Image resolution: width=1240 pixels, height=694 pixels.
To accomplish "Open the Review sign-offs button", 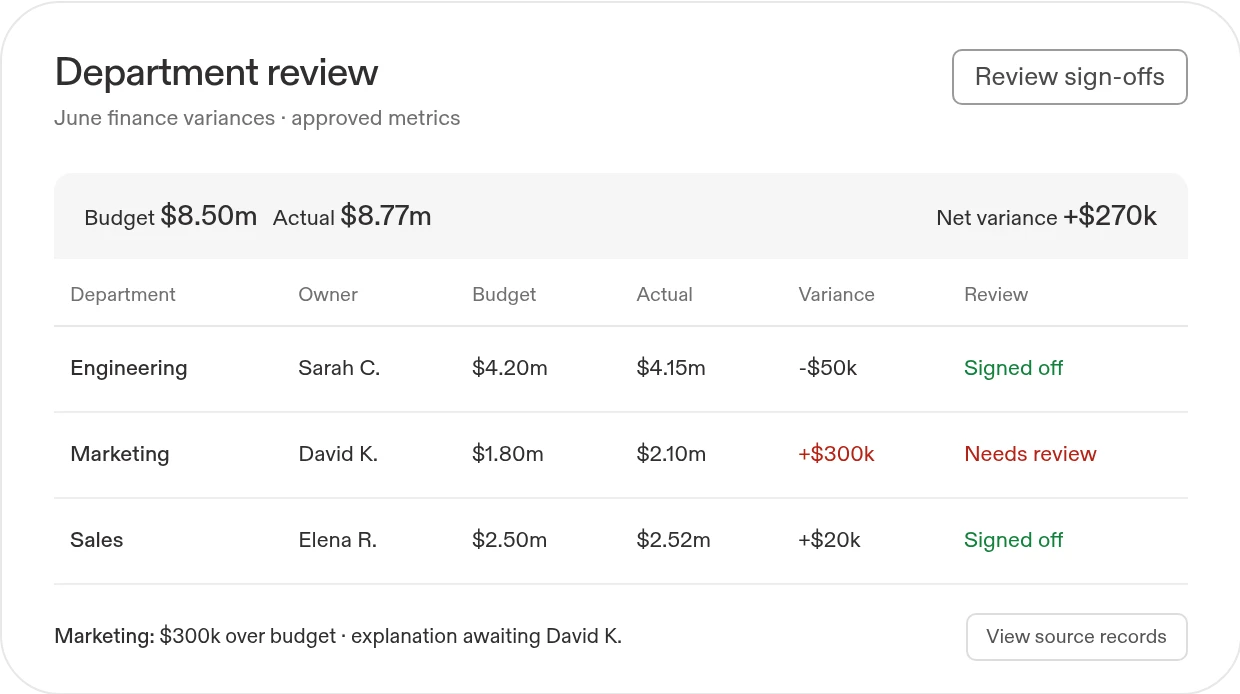I will click(1069, 77).
